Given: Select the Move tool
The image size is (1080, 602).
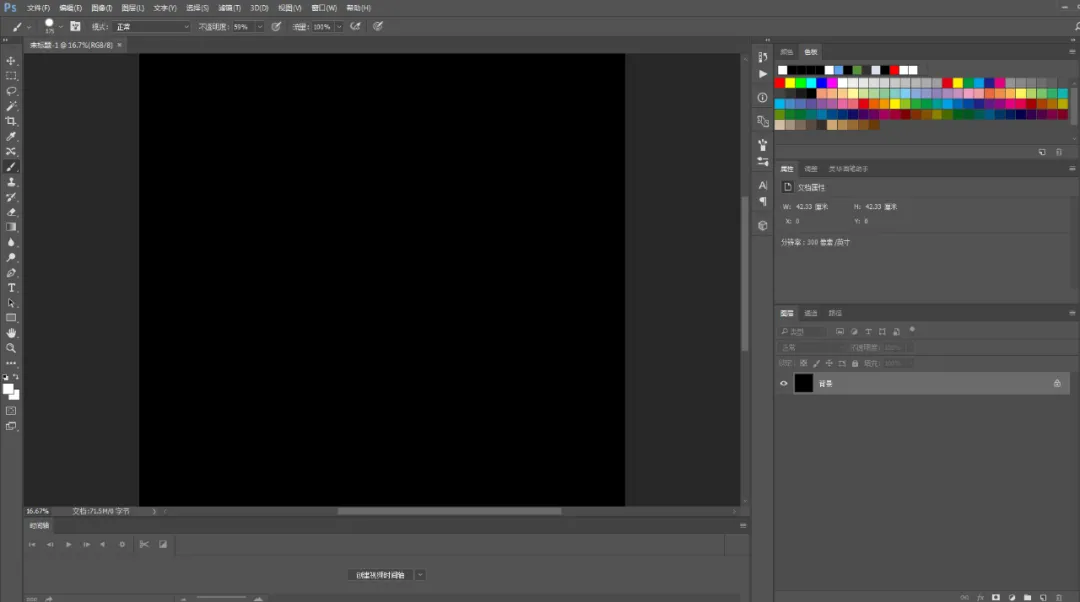Looking at the screenshot, I should point(11,61).
